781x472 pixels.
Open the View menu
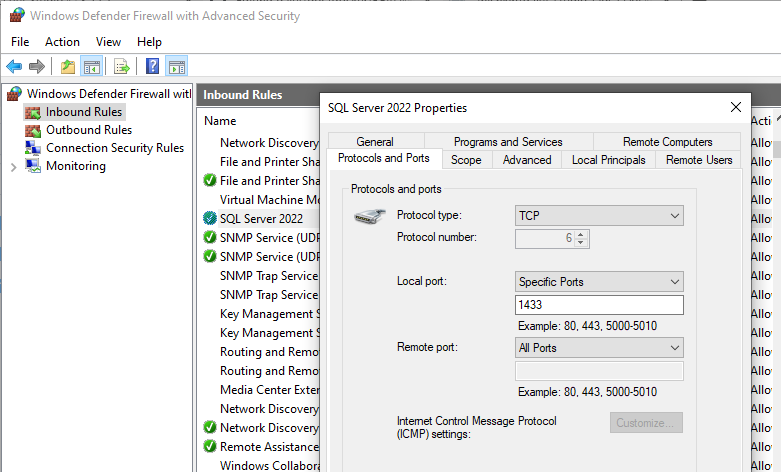(x=108, y=42)
